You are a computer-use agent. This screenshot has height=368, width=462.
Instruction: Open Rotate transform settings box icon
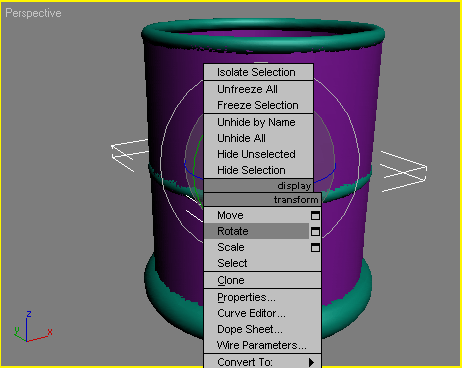[x=315, y=231]
